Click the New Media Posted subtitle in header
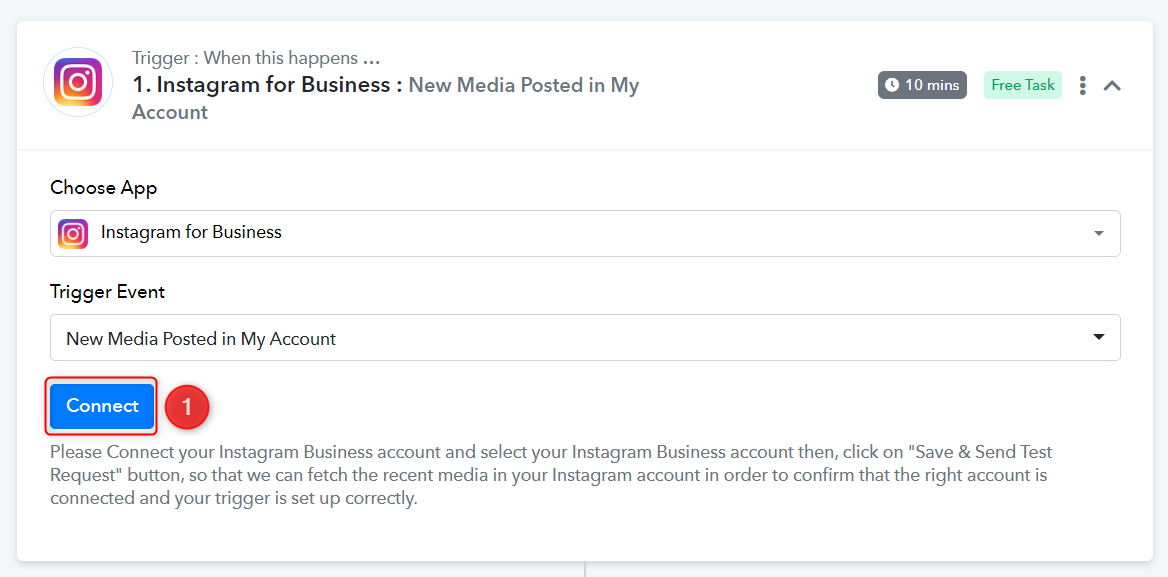 pyautogui.click(x=386, y=98)
